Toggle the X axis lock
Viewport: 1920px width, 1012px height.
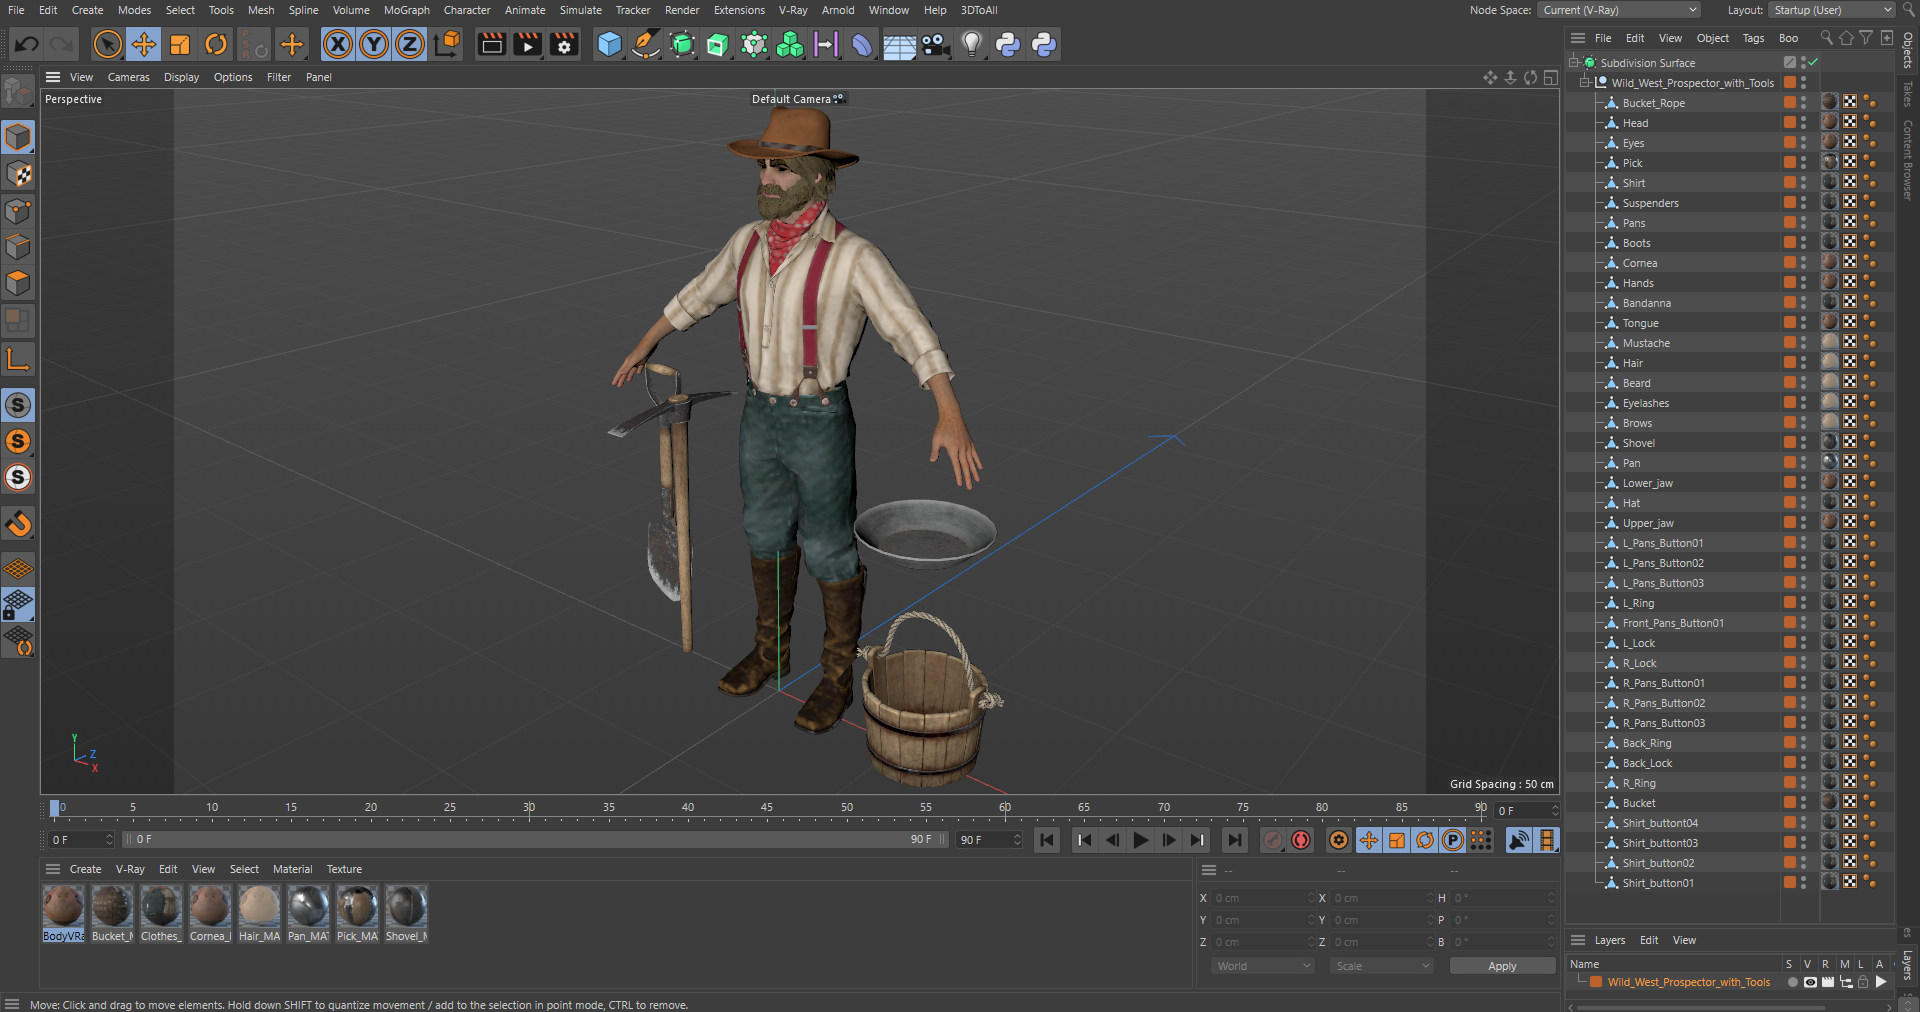pyautogui.click(x=338, y=44)
